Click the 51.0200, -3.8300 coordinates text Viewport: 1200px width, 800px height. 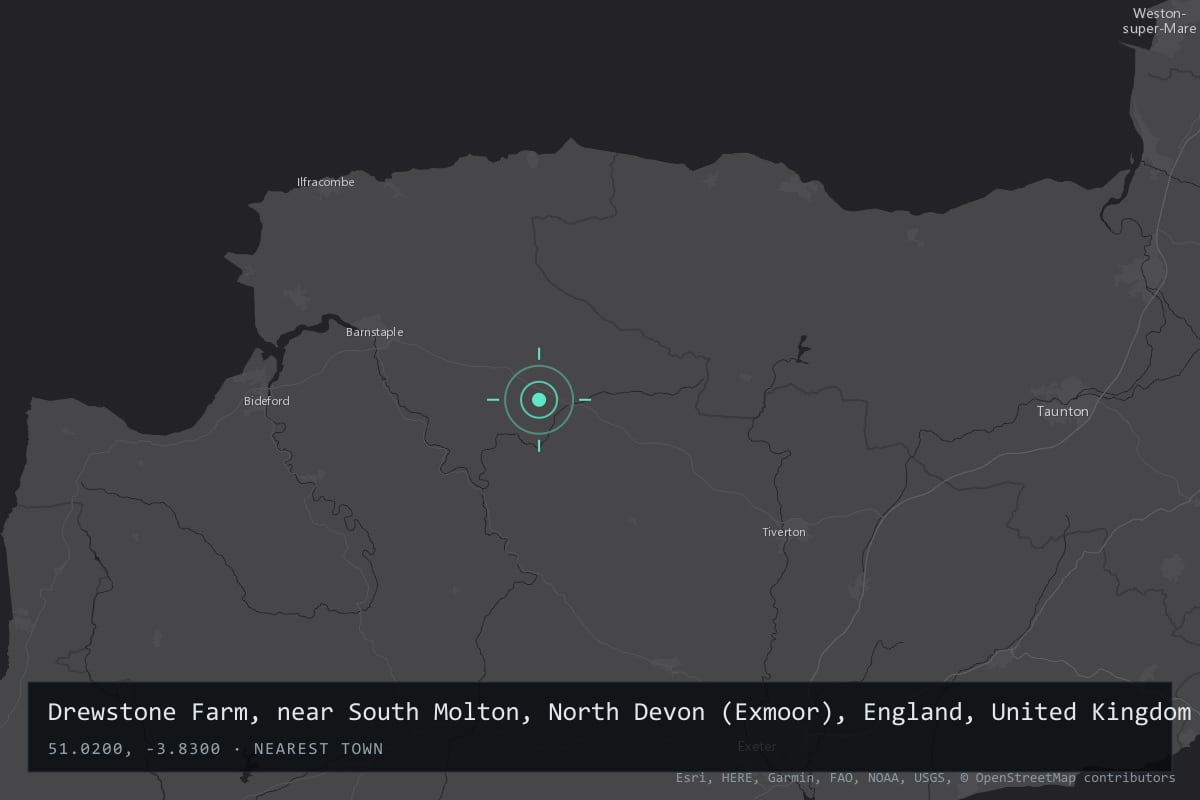(134, 748)
